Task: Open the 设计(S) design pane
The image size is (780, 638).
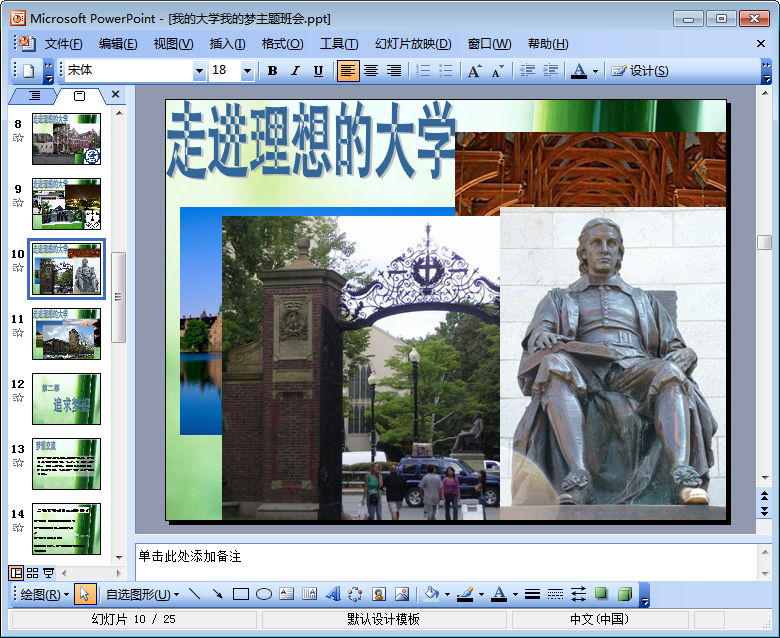Action: pyautogui.click(x=639, y=71)
